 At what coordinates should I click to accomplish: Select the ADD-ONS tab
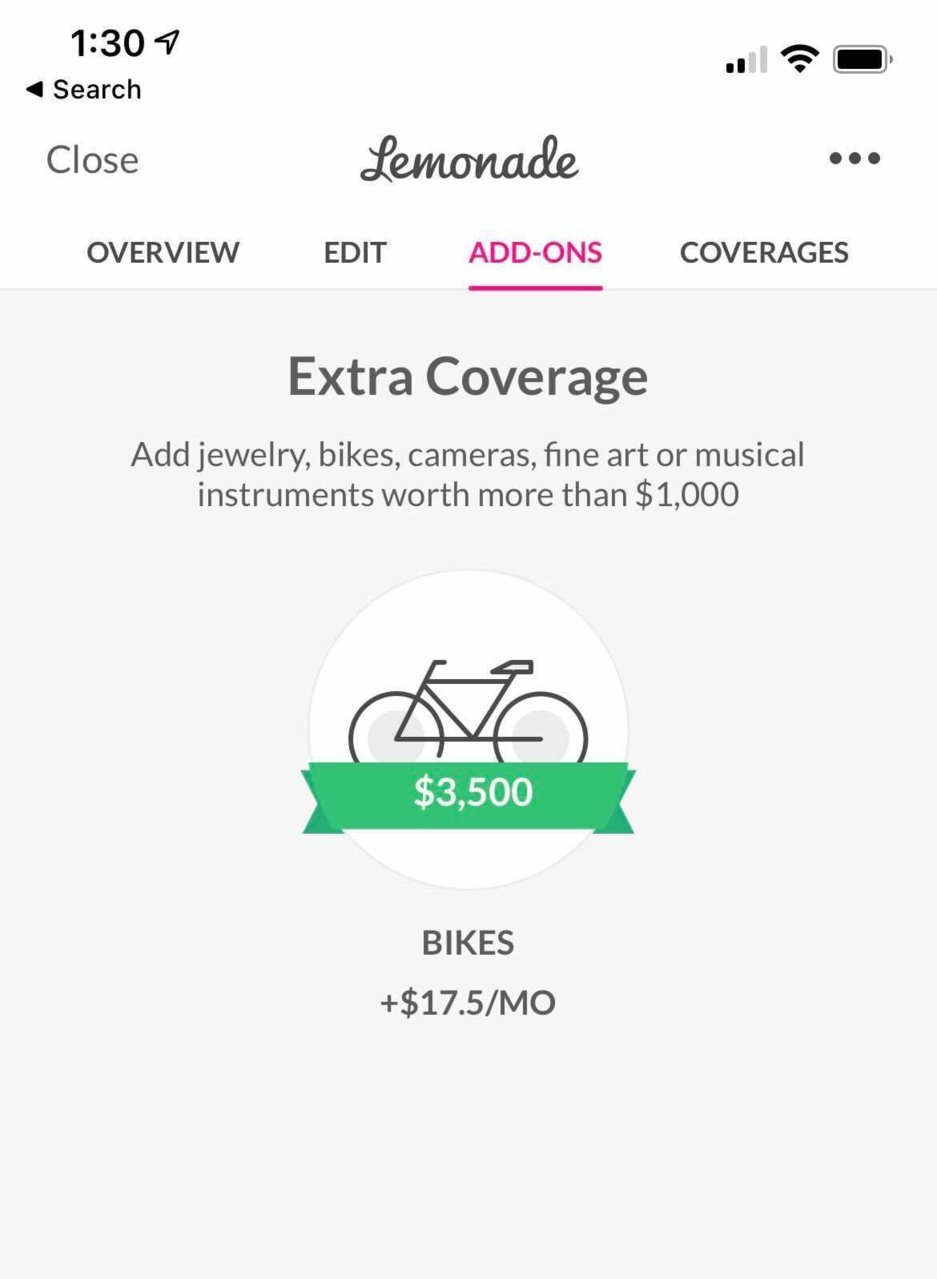tap(535, 252)
